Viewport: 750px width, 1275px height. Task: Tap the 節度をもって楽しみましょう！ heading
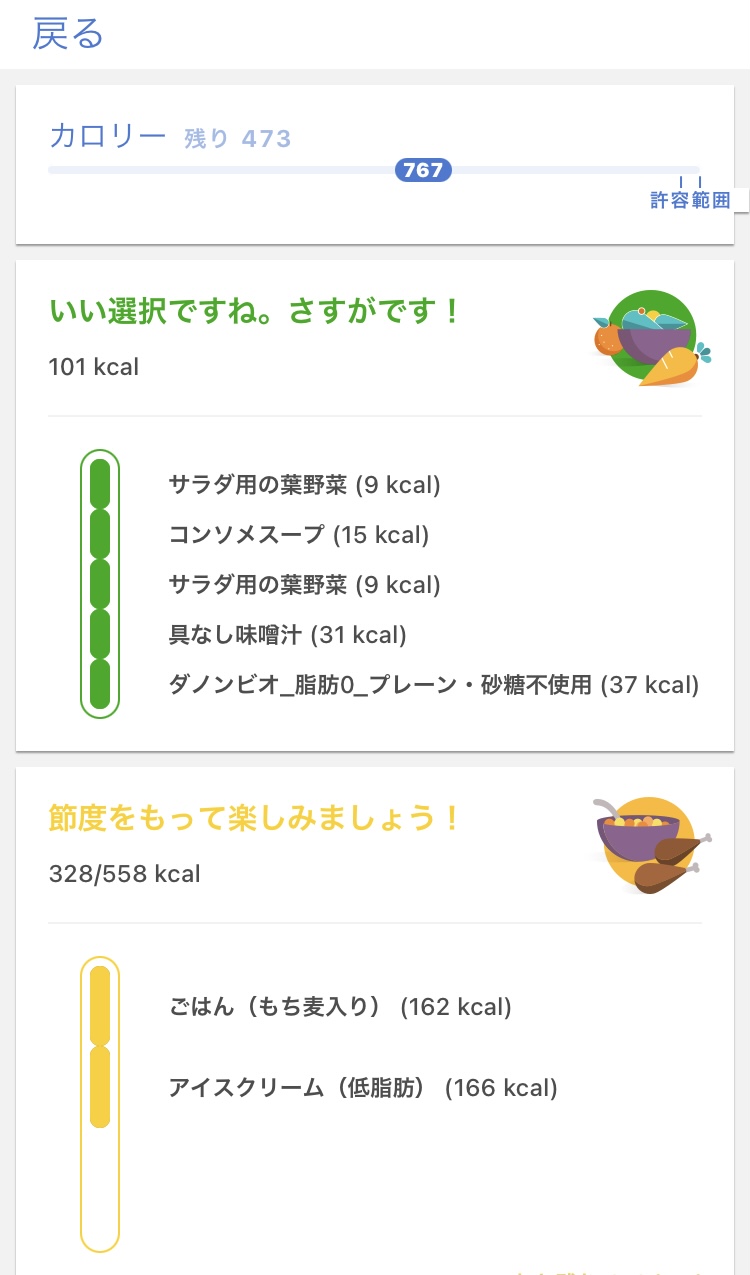coord(256,818)
